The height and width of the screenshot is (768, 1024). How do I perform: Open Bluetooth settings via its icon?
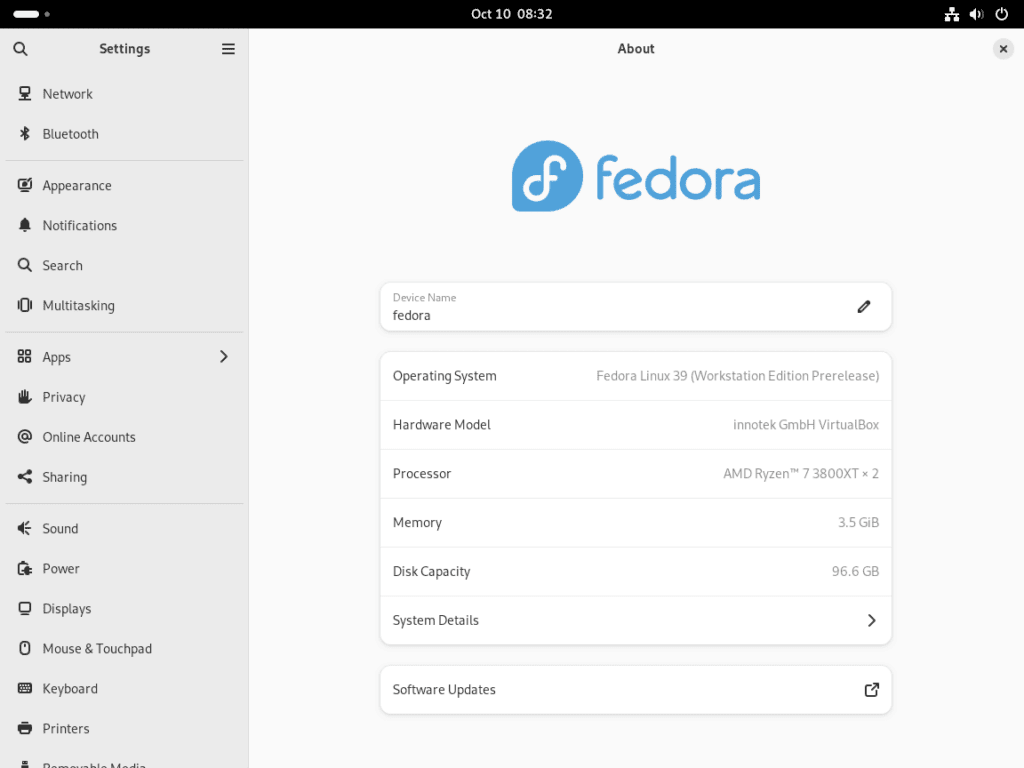pos(23,133)
